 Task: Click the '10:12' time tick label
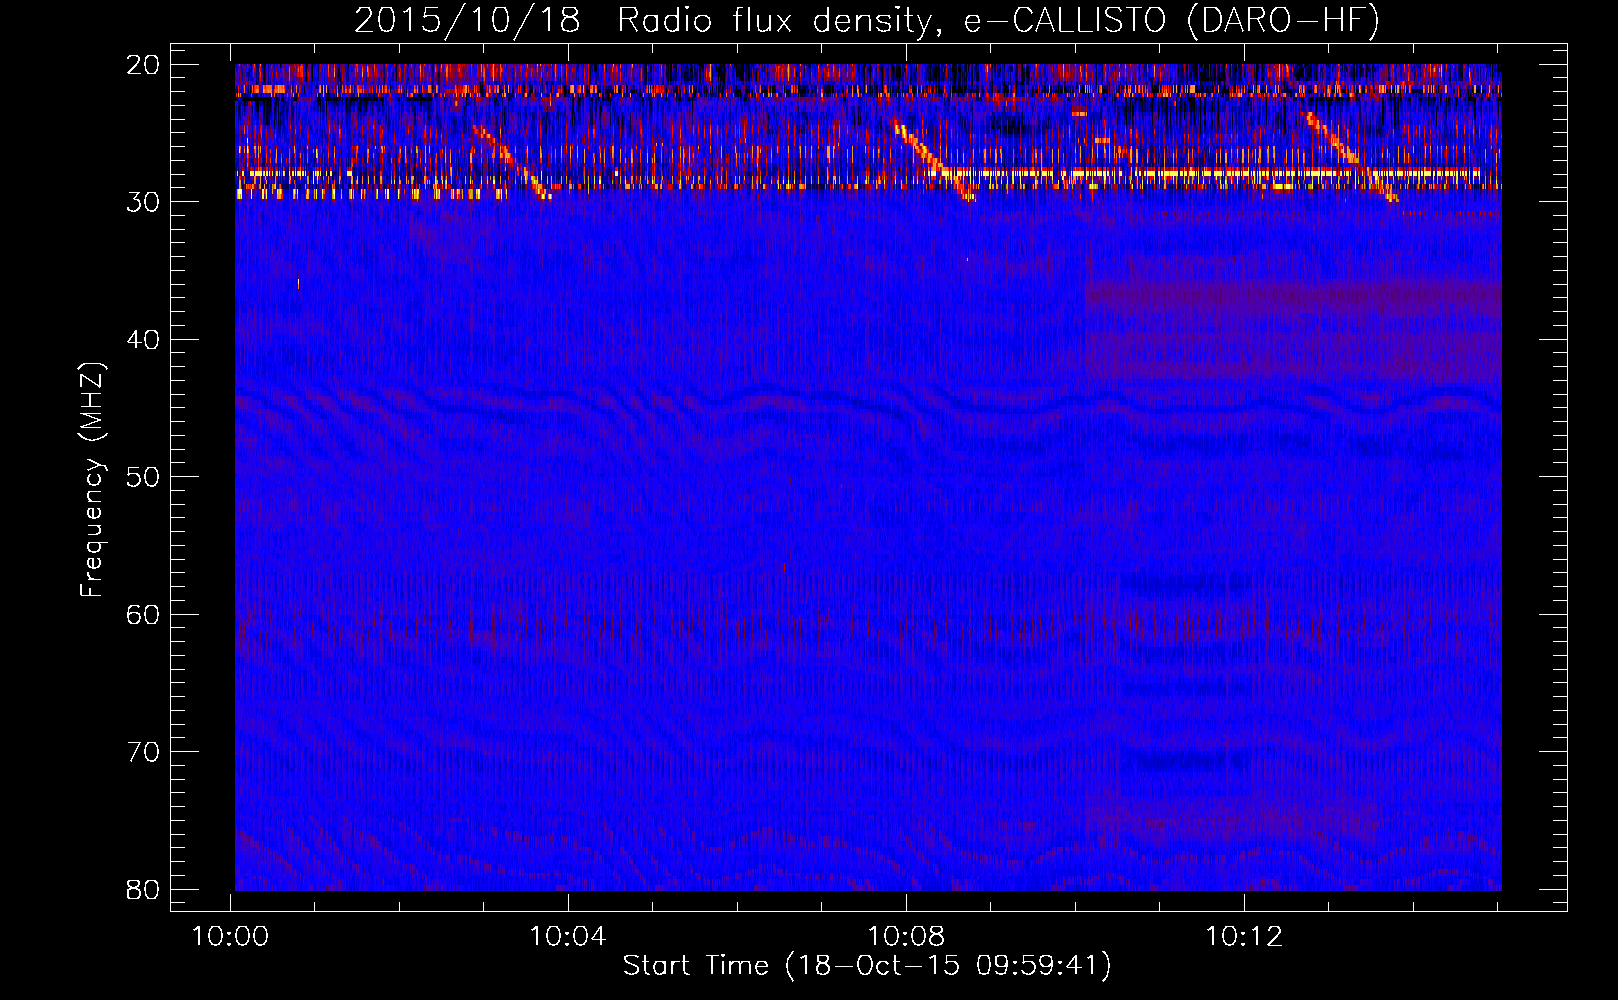click(x=1244, y=937)
